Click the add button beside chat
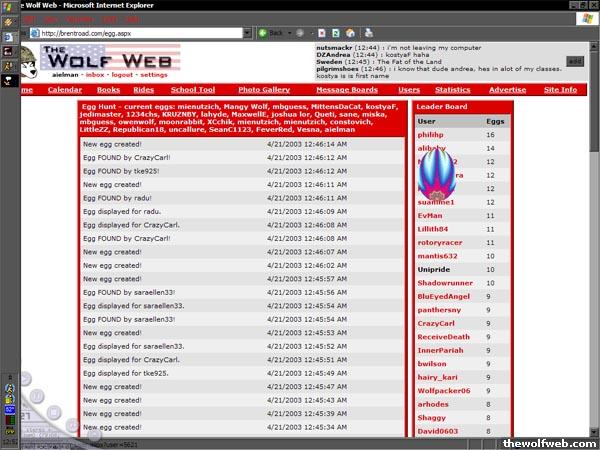Screen dimensions: 600x450 point(574,61)
